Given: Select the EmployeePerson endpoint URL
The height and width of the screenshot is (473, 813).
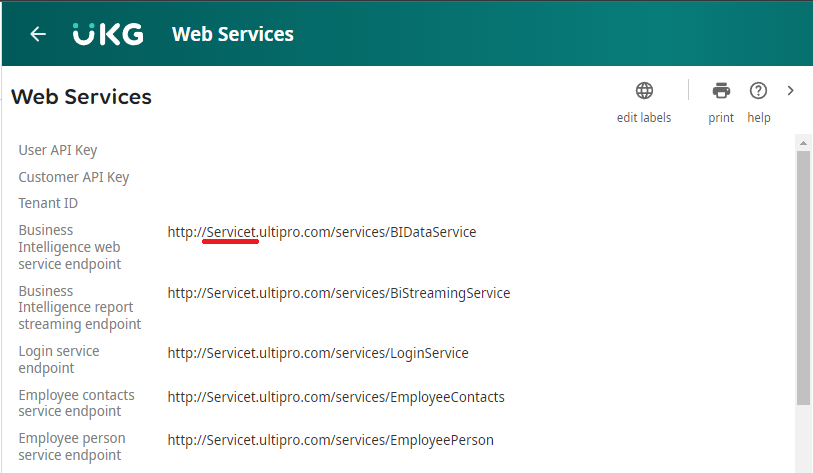Looking at the screenshot, I should tap(330, 440).
